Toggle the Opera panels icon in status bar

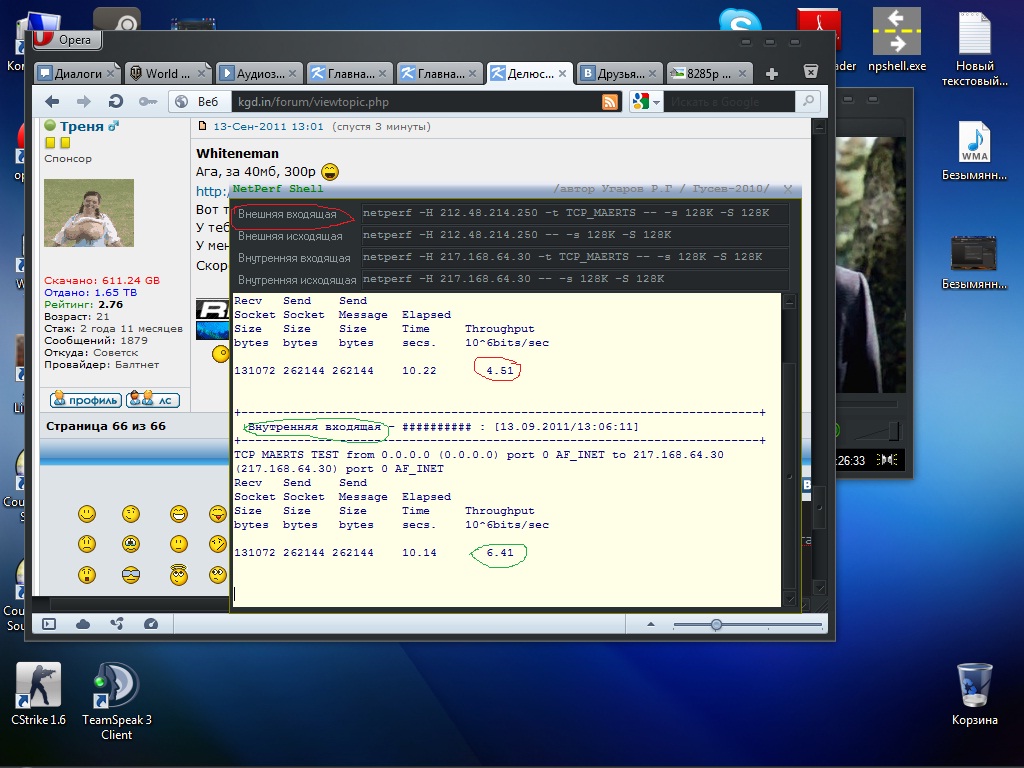[47, 624]
